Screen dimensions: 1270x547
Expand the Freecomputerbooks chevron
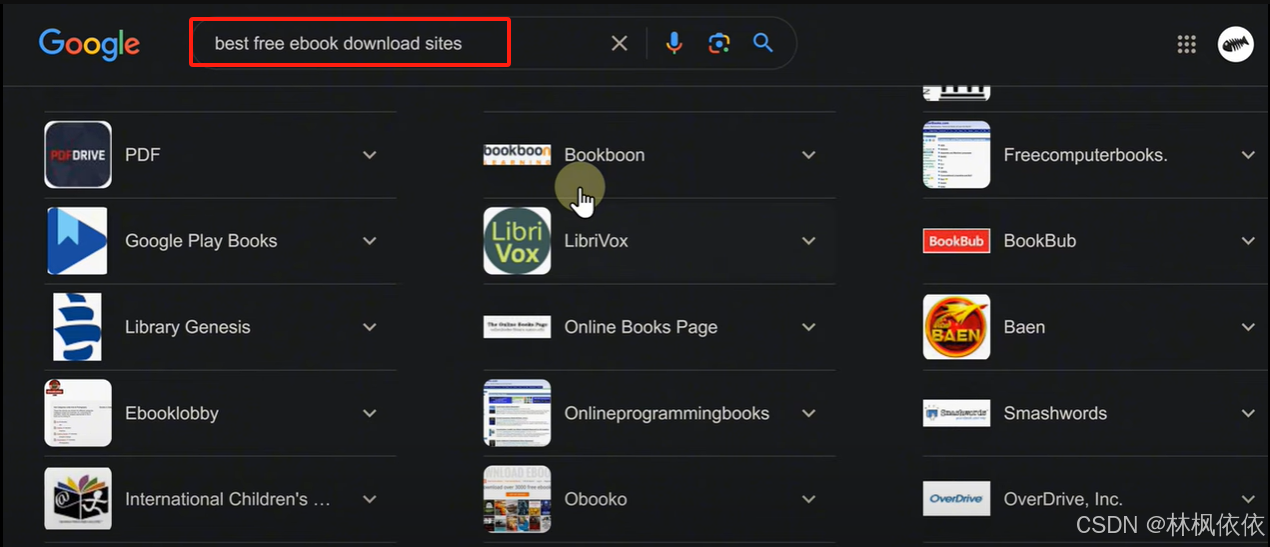click(1248, 155)
